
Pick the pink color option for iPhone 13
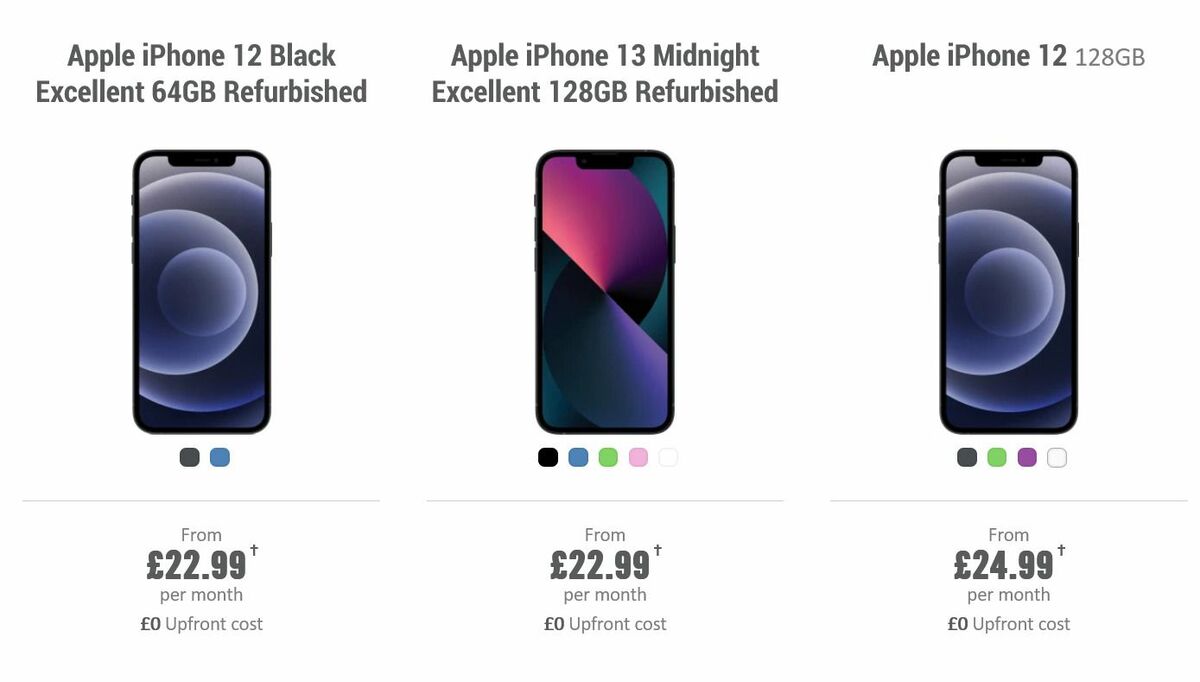coord(638,457)
